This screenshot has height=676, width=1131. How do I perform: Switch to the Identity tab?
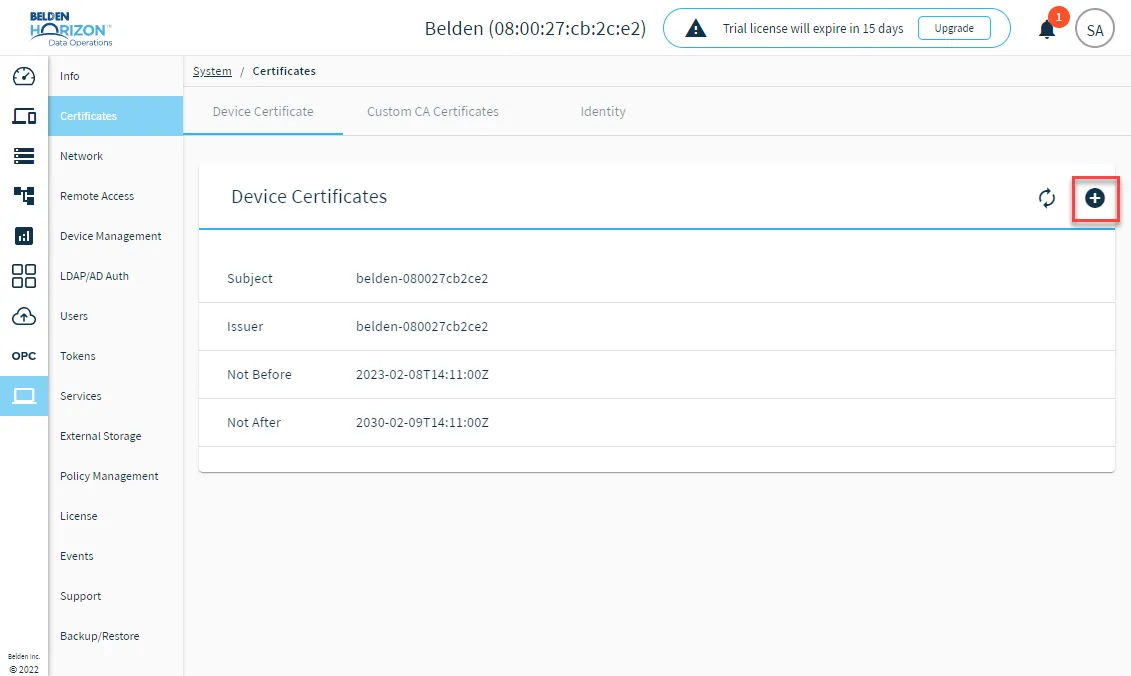point(603,111)
